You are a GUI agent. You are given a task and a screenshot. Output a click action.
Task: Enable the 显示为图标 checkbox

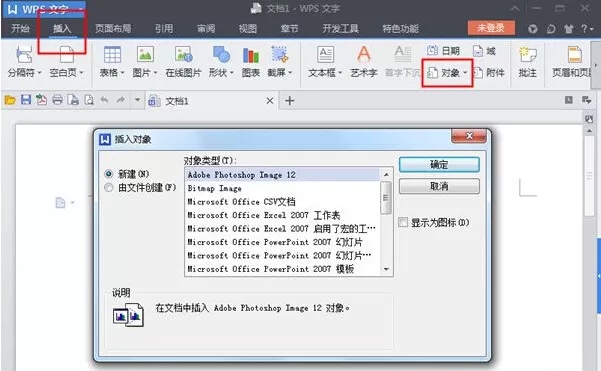pyautogui.click(x=403, y=222)
